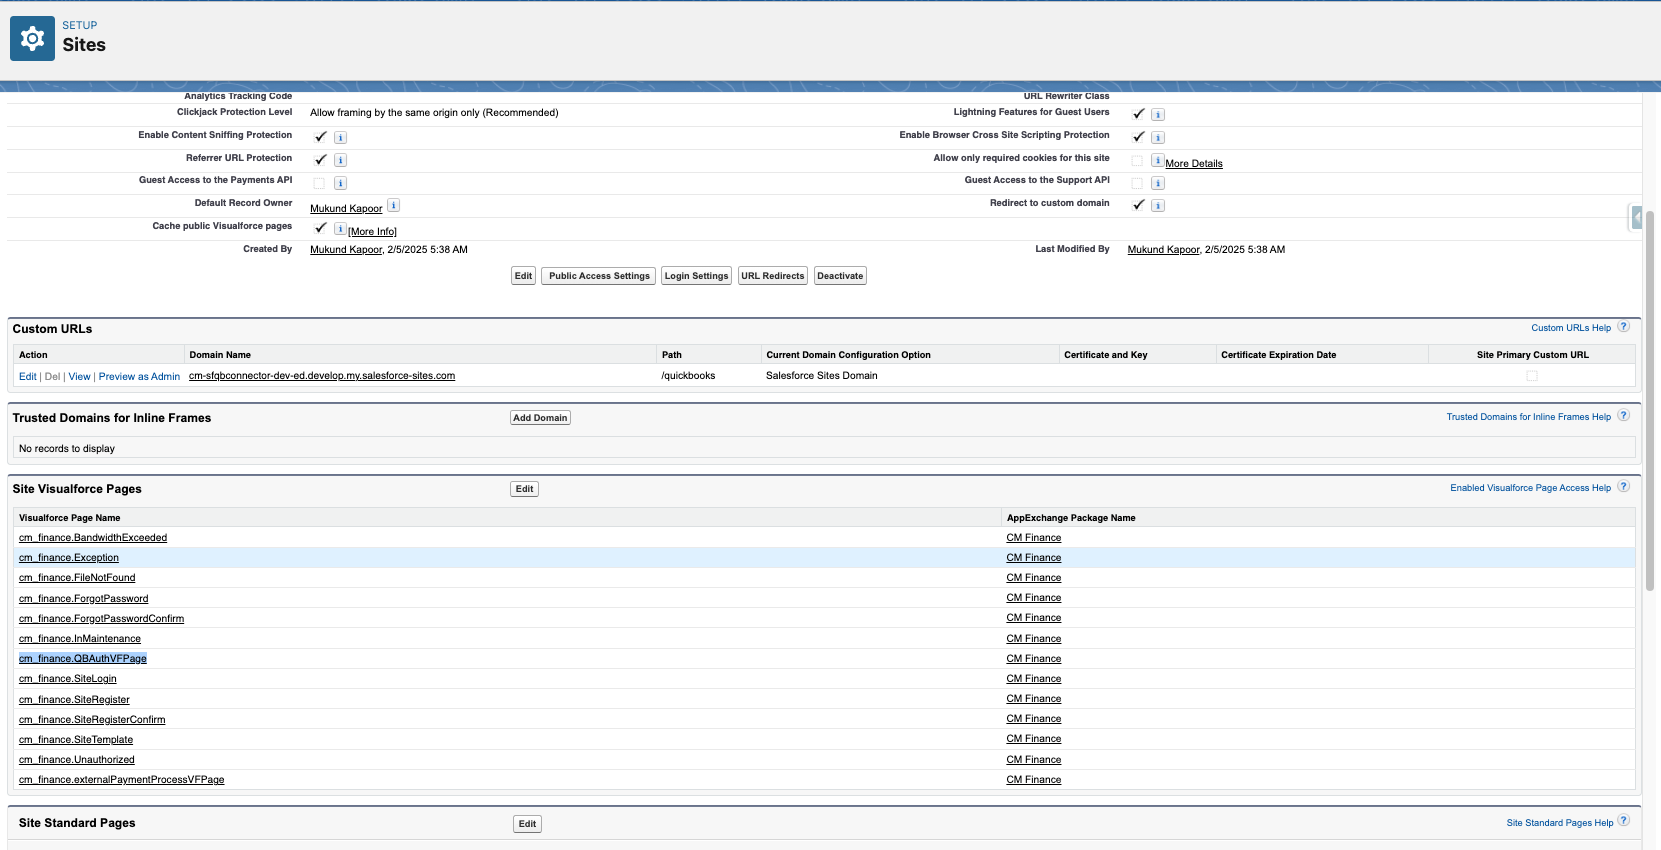Click help icon for Enabled Visualforce Page Access
1661x850 pixels.
[x=1624, y=486]
